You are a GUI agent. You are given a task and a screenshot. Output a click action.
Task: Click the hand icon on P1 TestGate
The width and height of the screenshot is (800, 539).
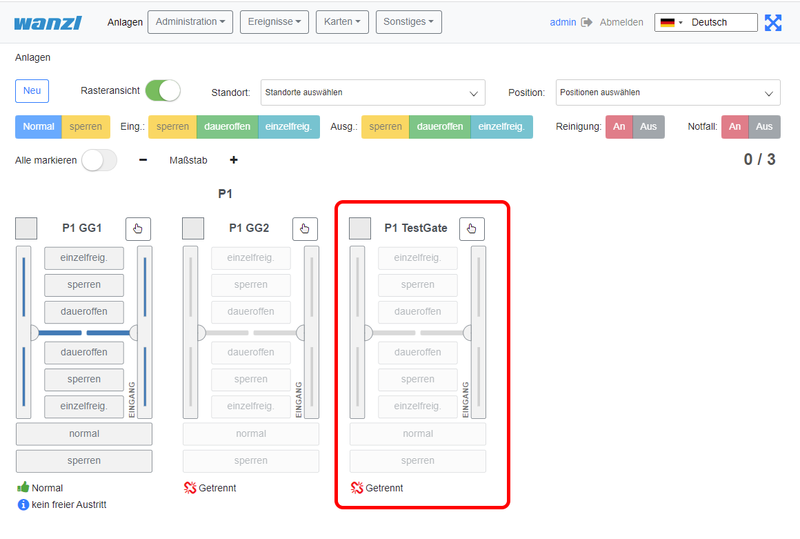[x=472, y=228]
